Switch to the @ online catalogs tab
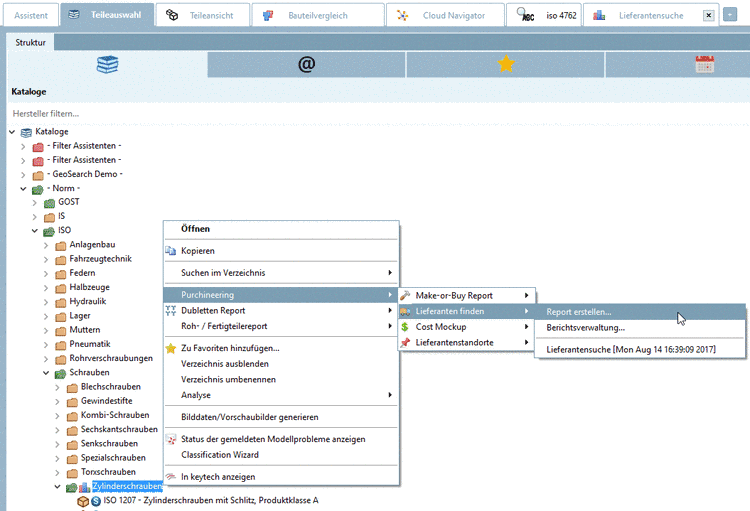 pos(306,64)
